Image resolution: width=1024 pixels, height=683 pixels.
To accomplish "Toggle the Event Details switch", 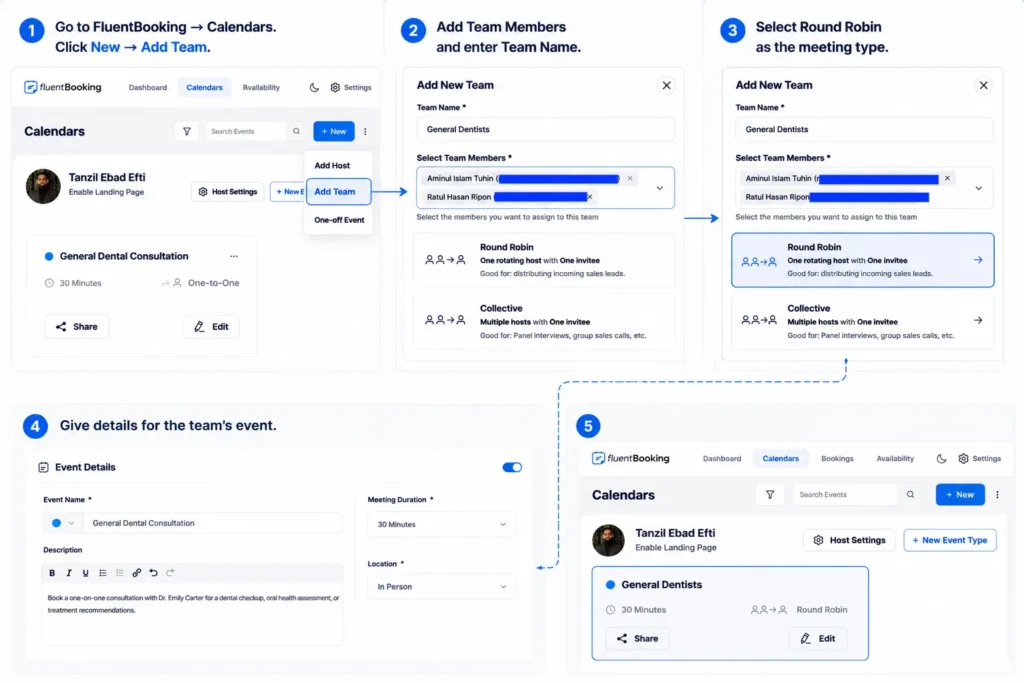I will 512,467.
